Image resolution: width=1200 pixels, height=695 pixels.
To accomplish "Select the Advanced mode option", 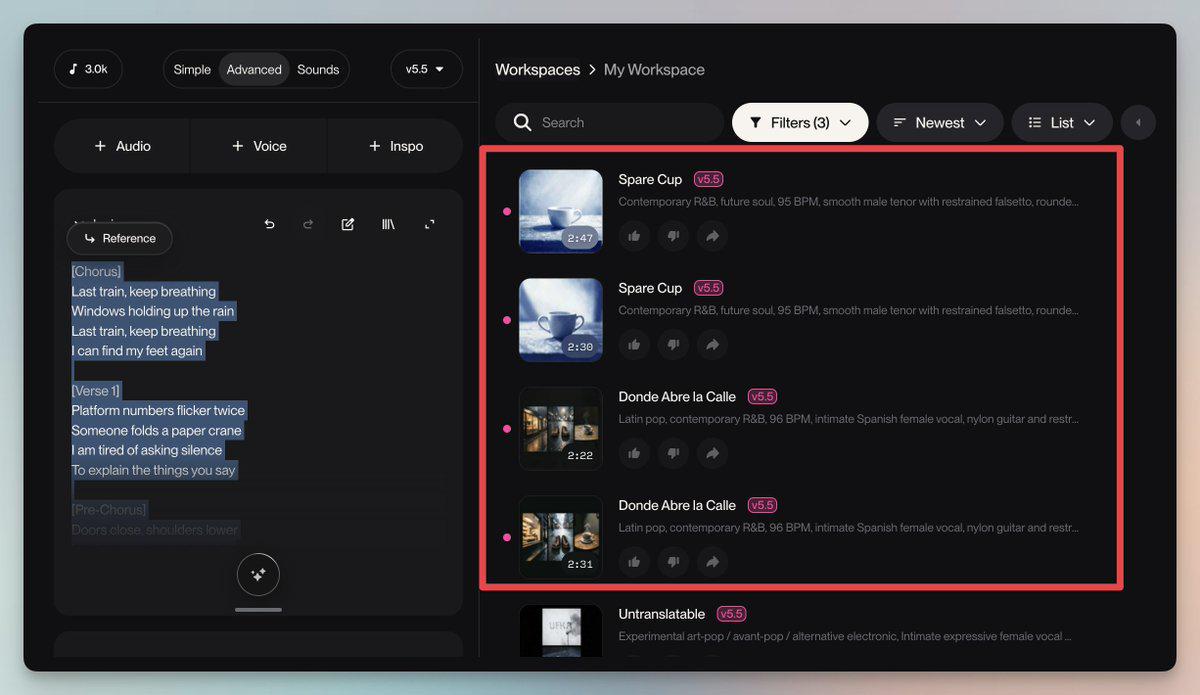I will [254, 69].
